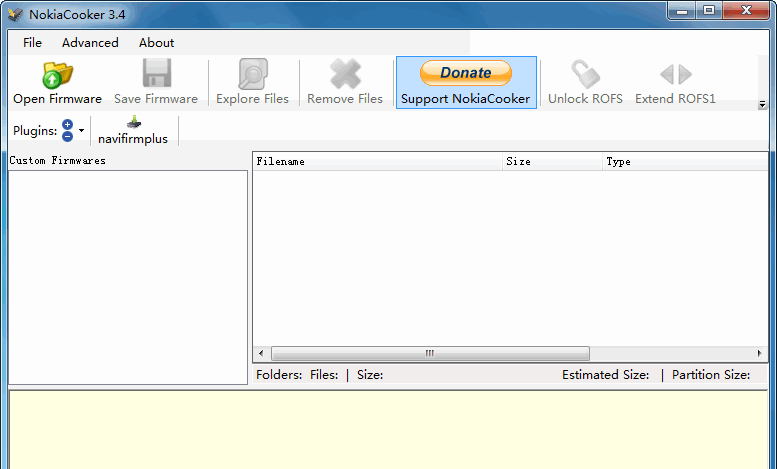Viewport: 777px width, 469px height.
Task: Sort by the Type column header
Action: coord(685,162)
